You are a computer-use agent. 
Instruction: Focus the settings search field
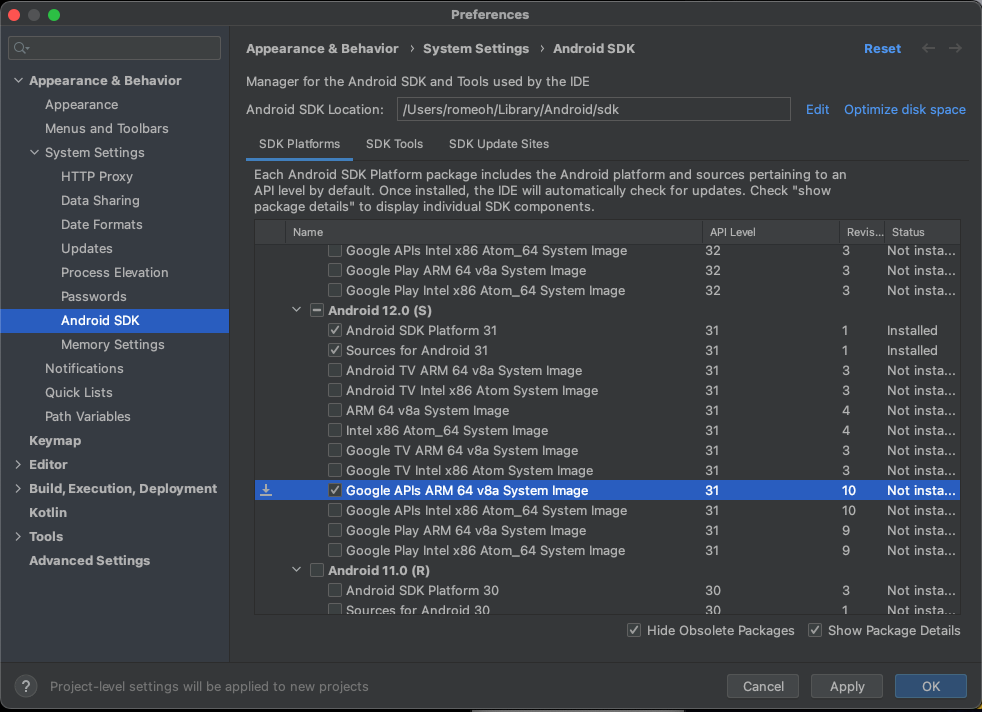point(115,48)
